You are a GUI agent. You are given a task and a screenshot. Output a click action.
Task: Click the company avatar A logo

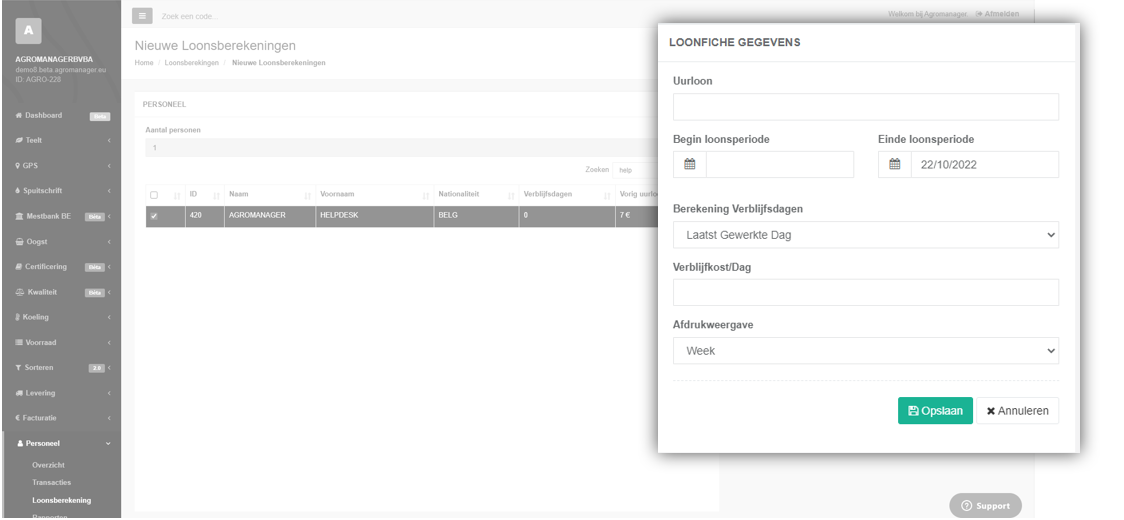pyautogui.click(x=28, y=31)
